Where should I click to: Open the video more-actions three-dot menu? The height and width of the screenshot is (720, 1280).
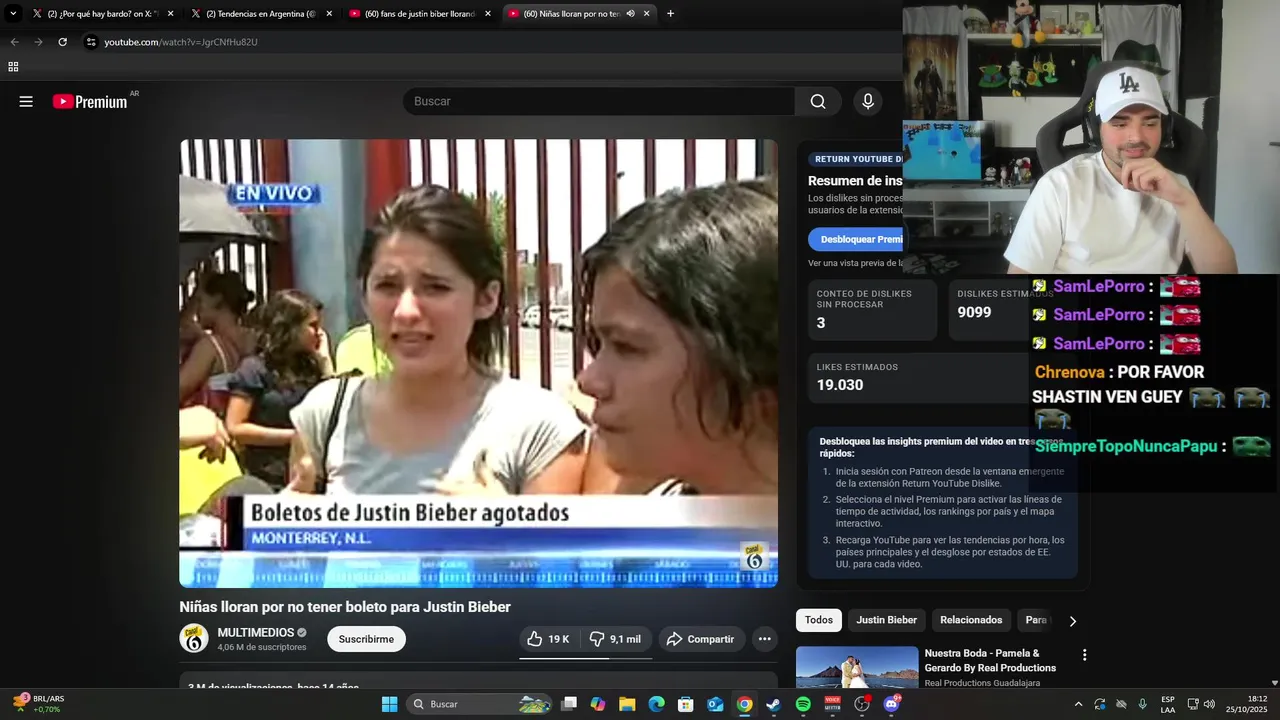[x=765, y=639]
